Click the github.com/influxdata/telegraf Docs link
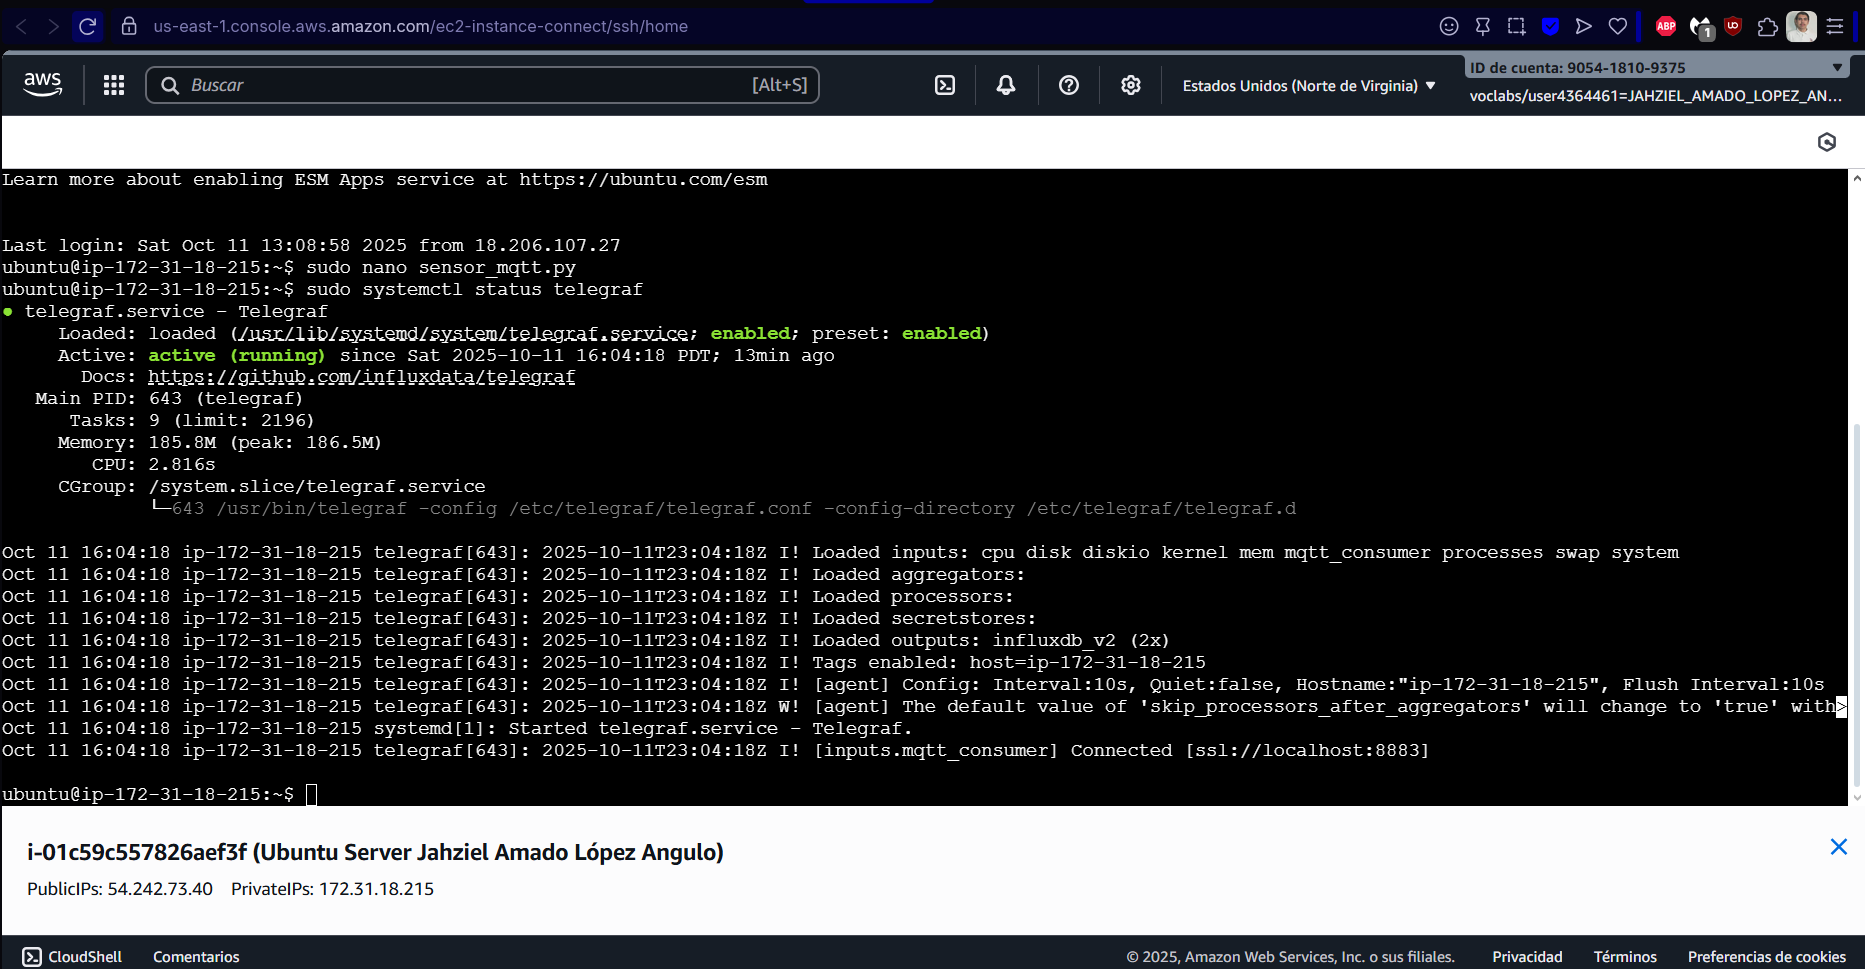The width and height of the screenshot is (1865, 969). tap(362, 377)
